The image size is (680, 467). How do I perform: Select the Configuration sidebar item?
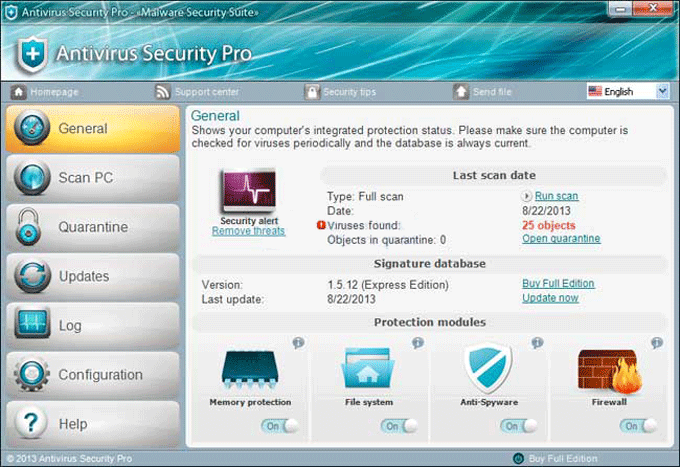[92, 375]
